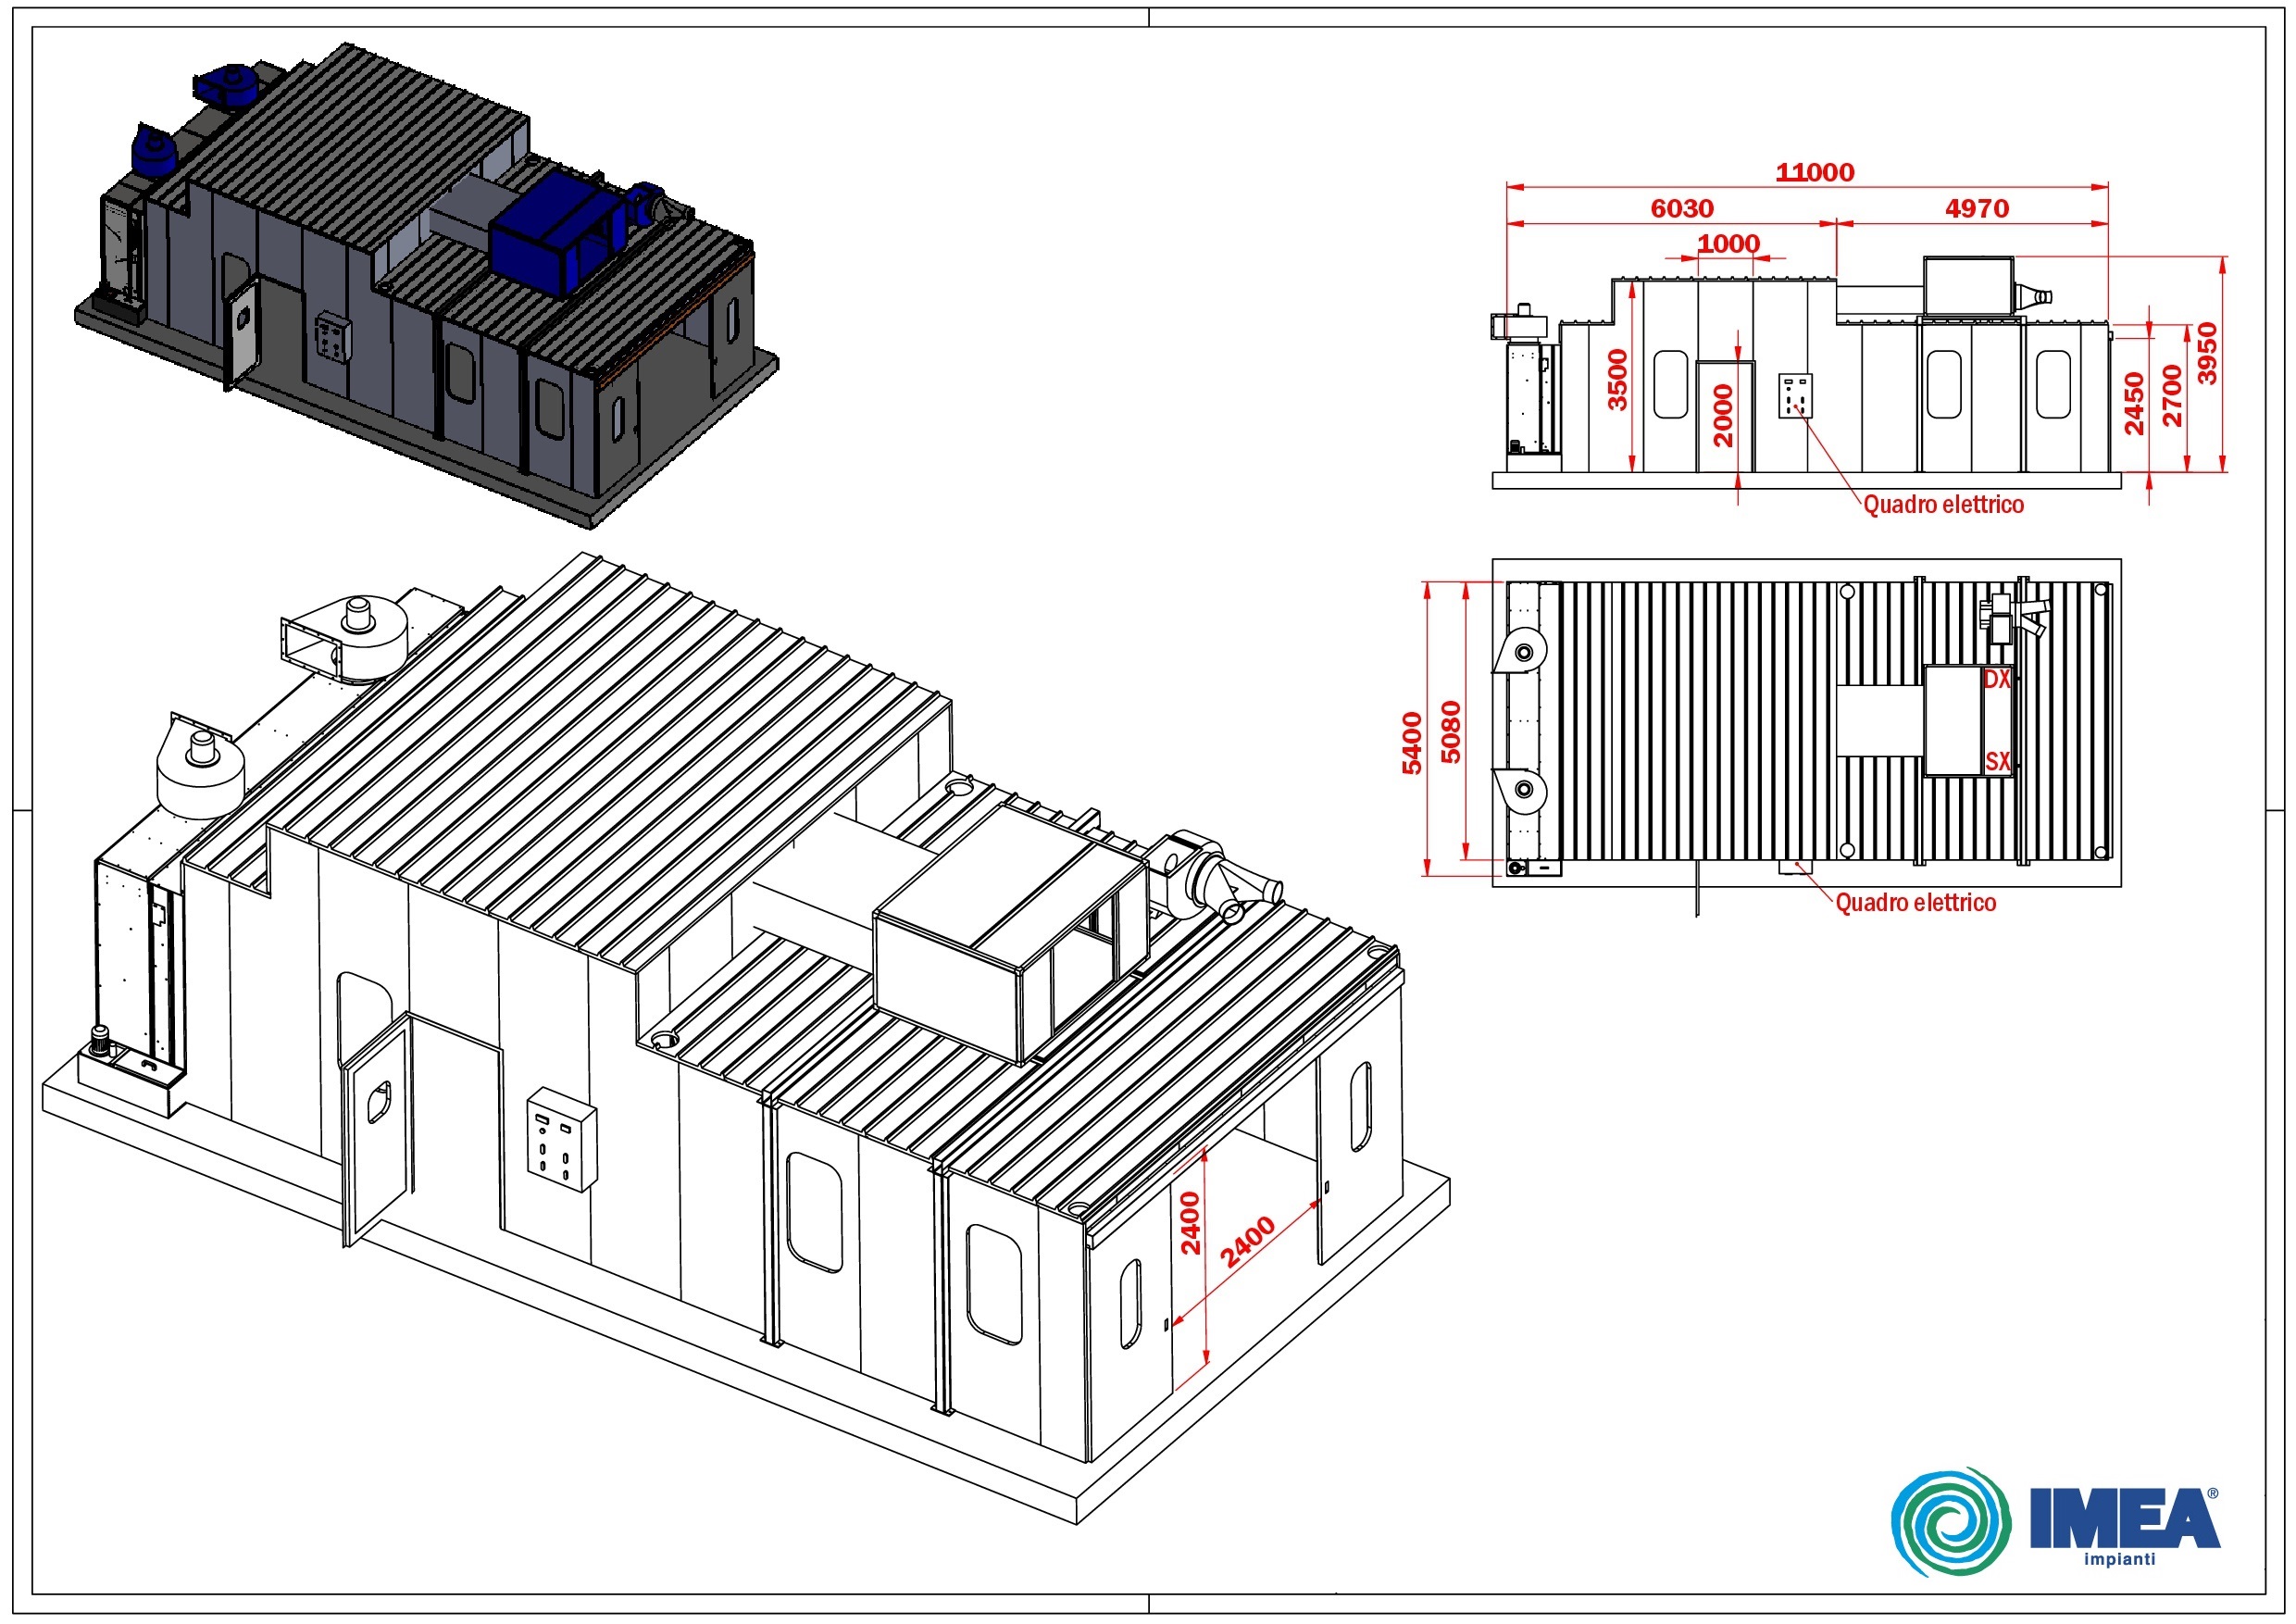Click the diagonal 2400 opening width dimension
2296x1624 pixels.
[x=1247, y=1242]
